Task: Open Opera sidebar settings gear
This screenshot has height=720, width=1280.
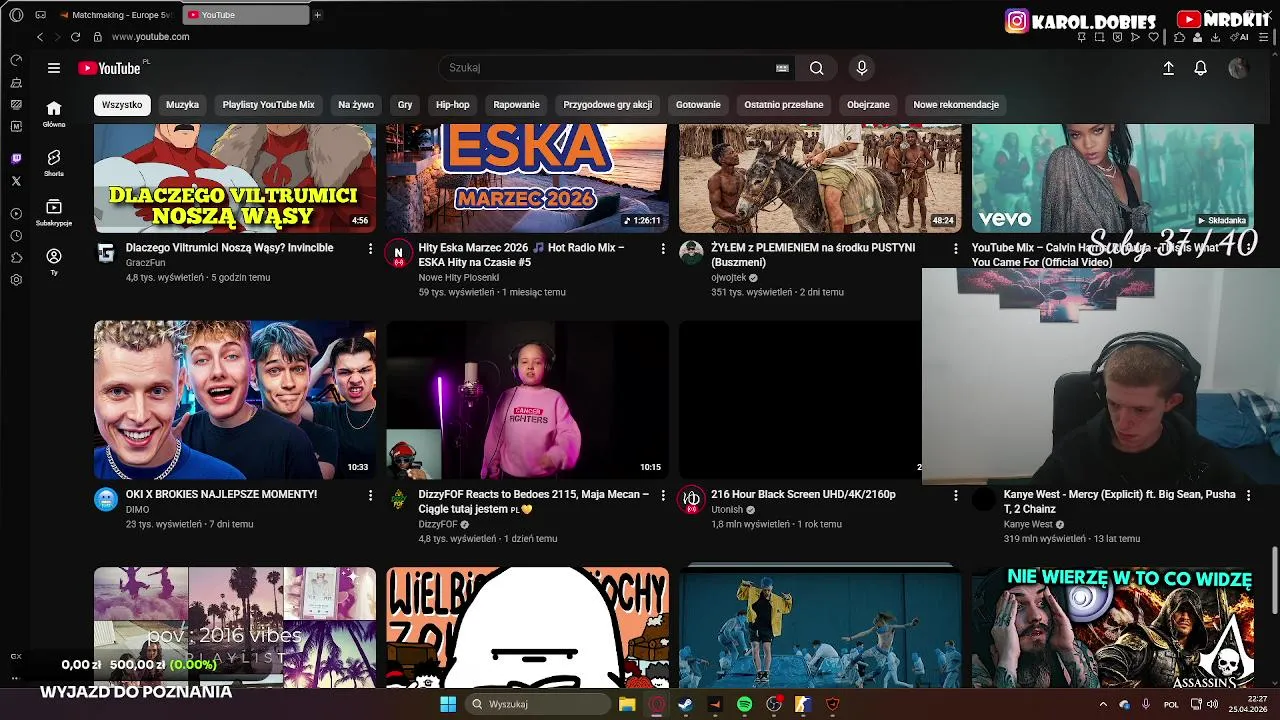Action: click(16, 280)
